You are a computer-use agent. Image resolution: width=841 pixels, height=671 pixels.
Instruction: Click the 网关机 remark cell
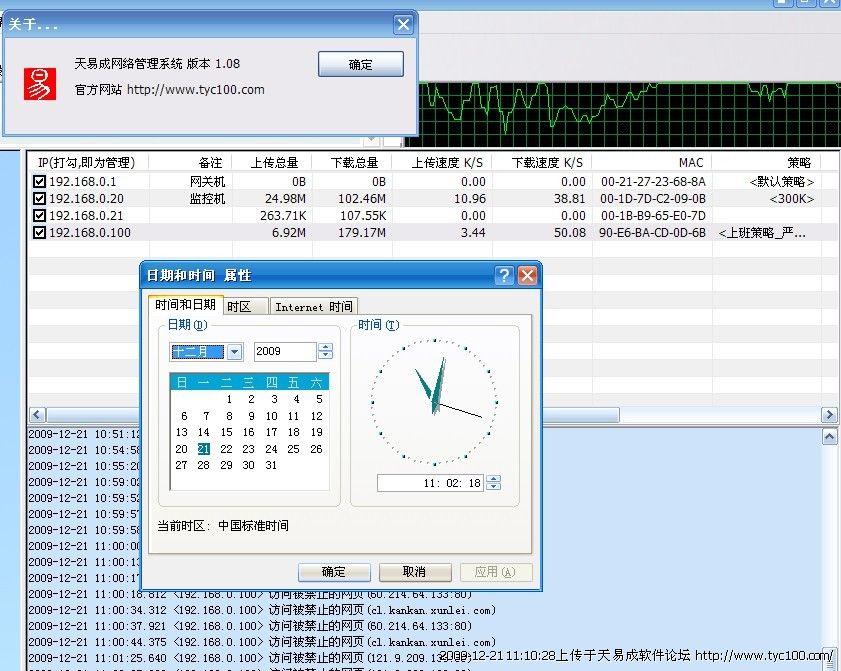pos(208,182)
